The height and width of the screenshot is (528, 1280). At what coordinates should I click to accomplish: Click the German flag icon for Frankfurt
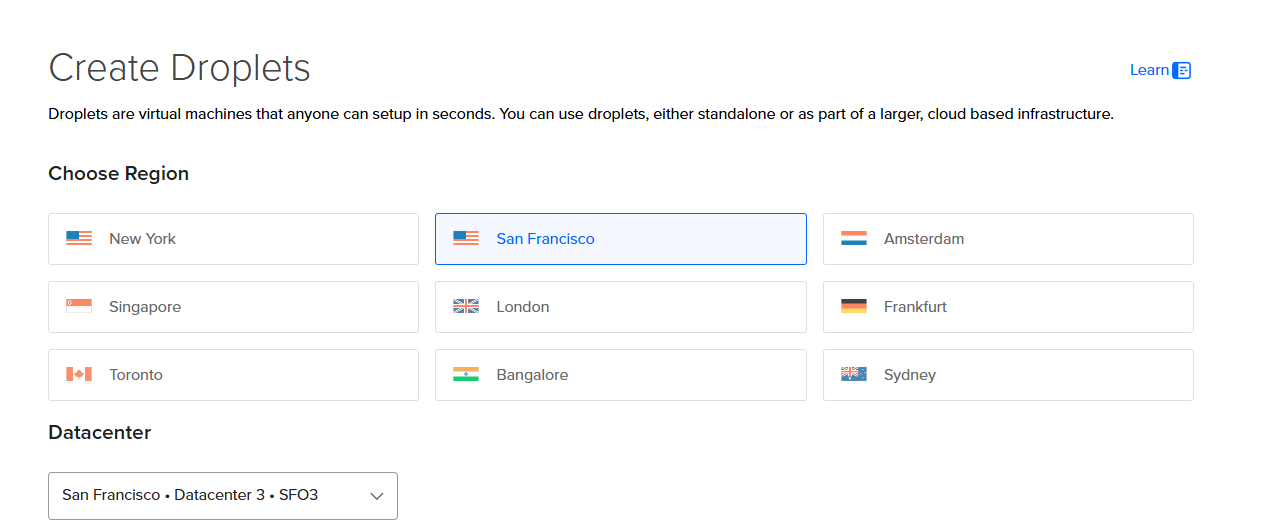[854, 306]
